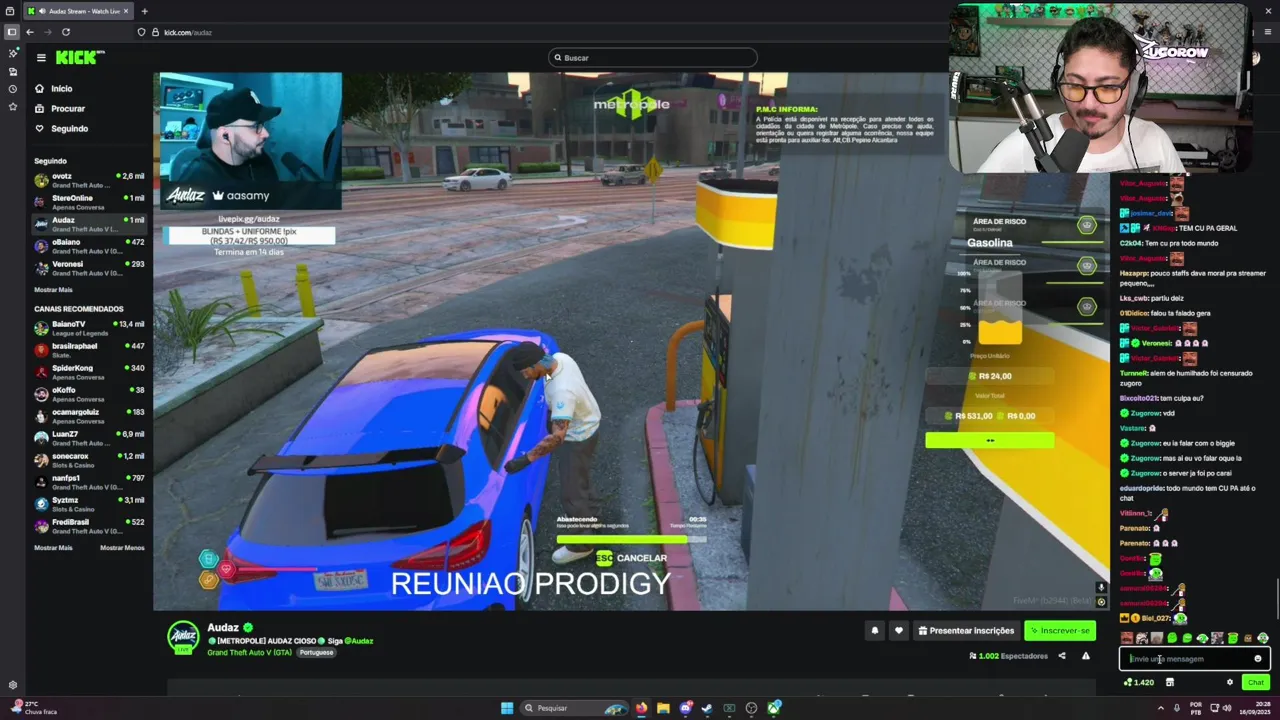Collapse recommended channels with Mostrar Menos
Image resolution: width=1280 pixels, height=720 pixels.
tap(122, 548)
